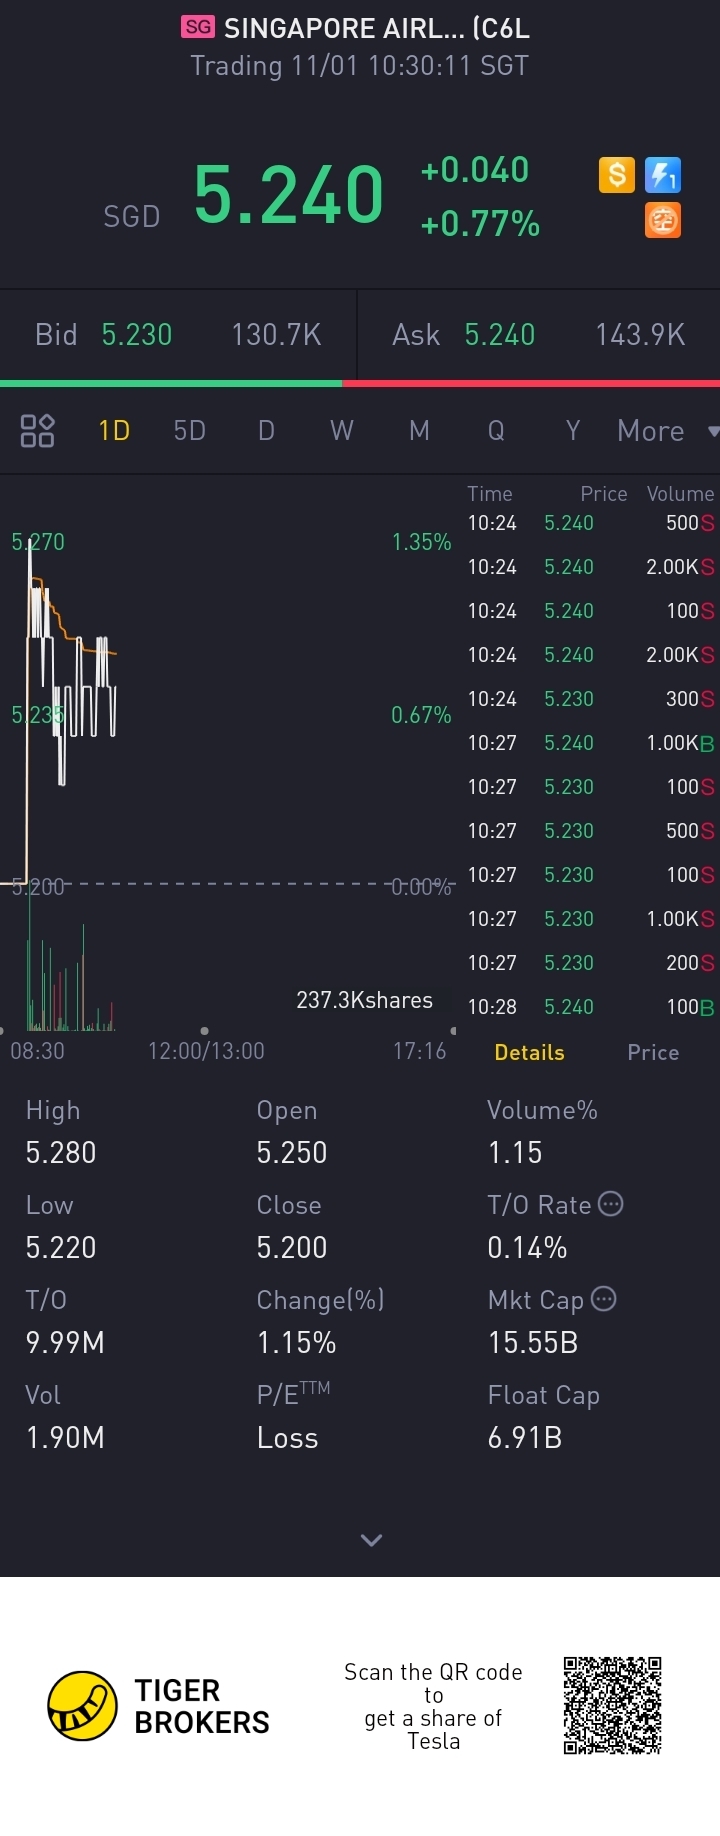Tap the Mkt Cap value 15.55B
The width and height of the screenshot is (720, 1836).
[533, 1343]
